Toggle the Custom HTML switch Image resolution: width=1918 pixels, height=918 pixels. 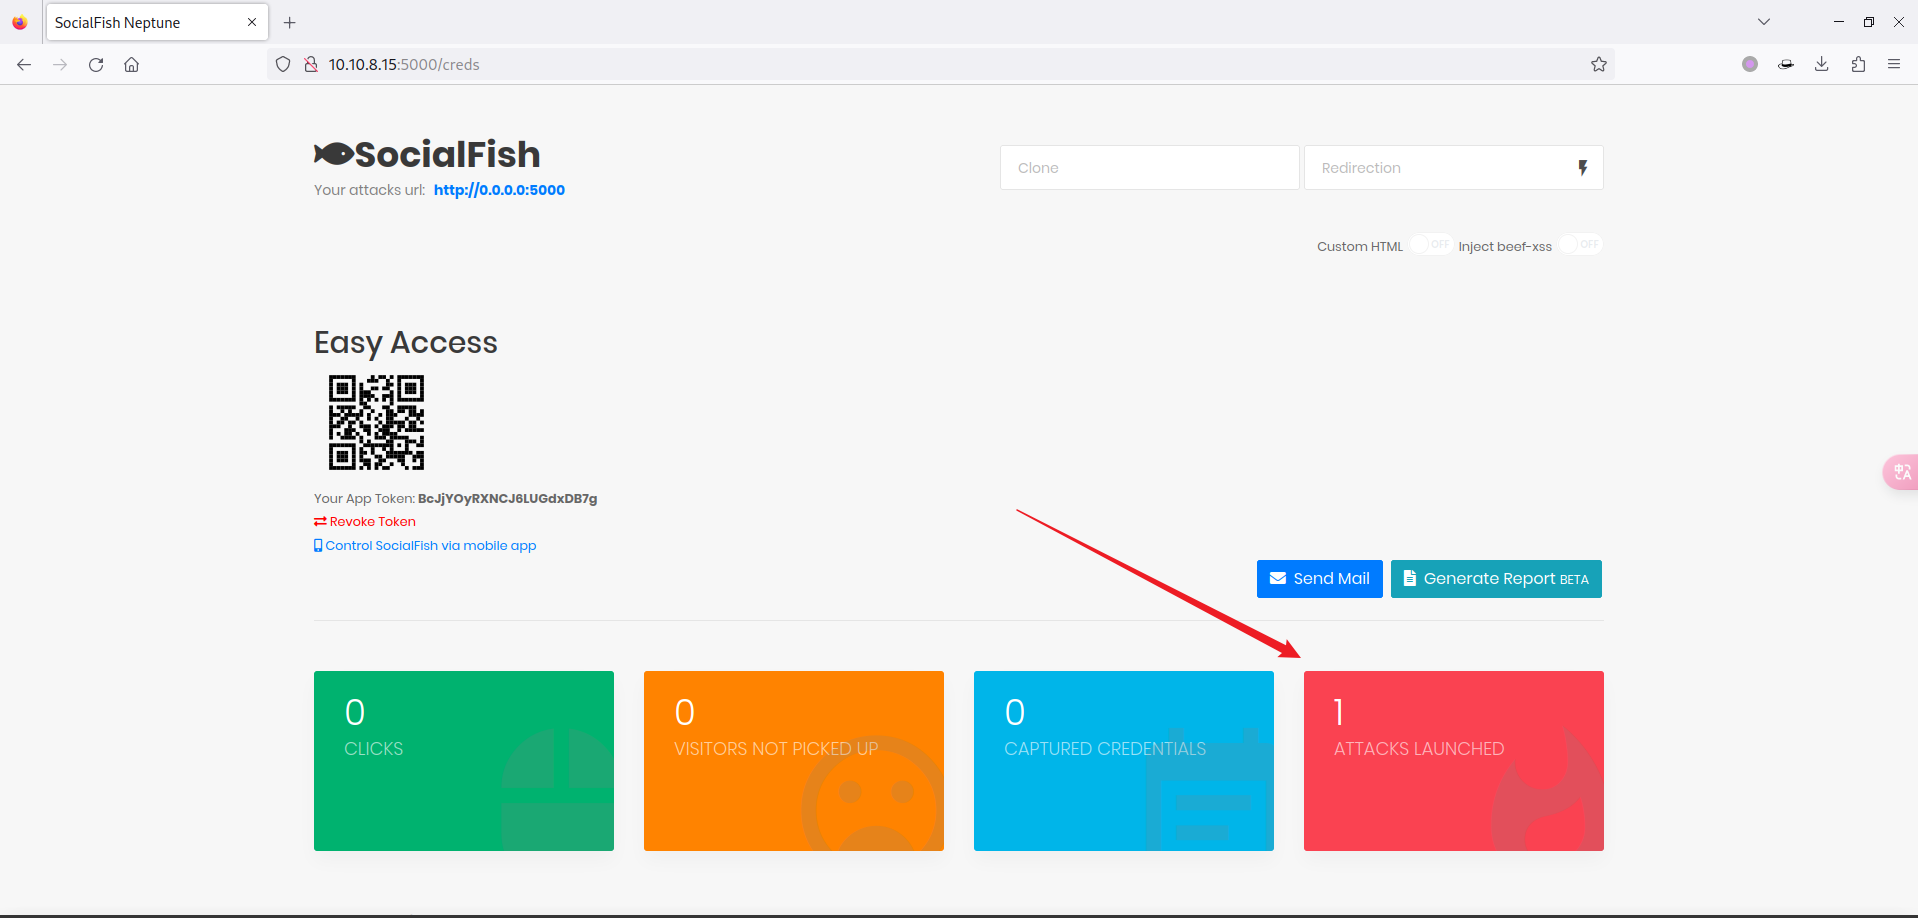pyautogui.click(x=1431, y=245)
